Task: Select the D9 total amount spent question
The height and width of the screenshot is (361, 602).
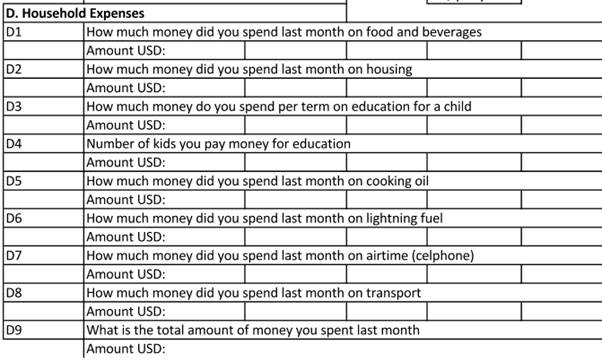Action: pos(253,330)
